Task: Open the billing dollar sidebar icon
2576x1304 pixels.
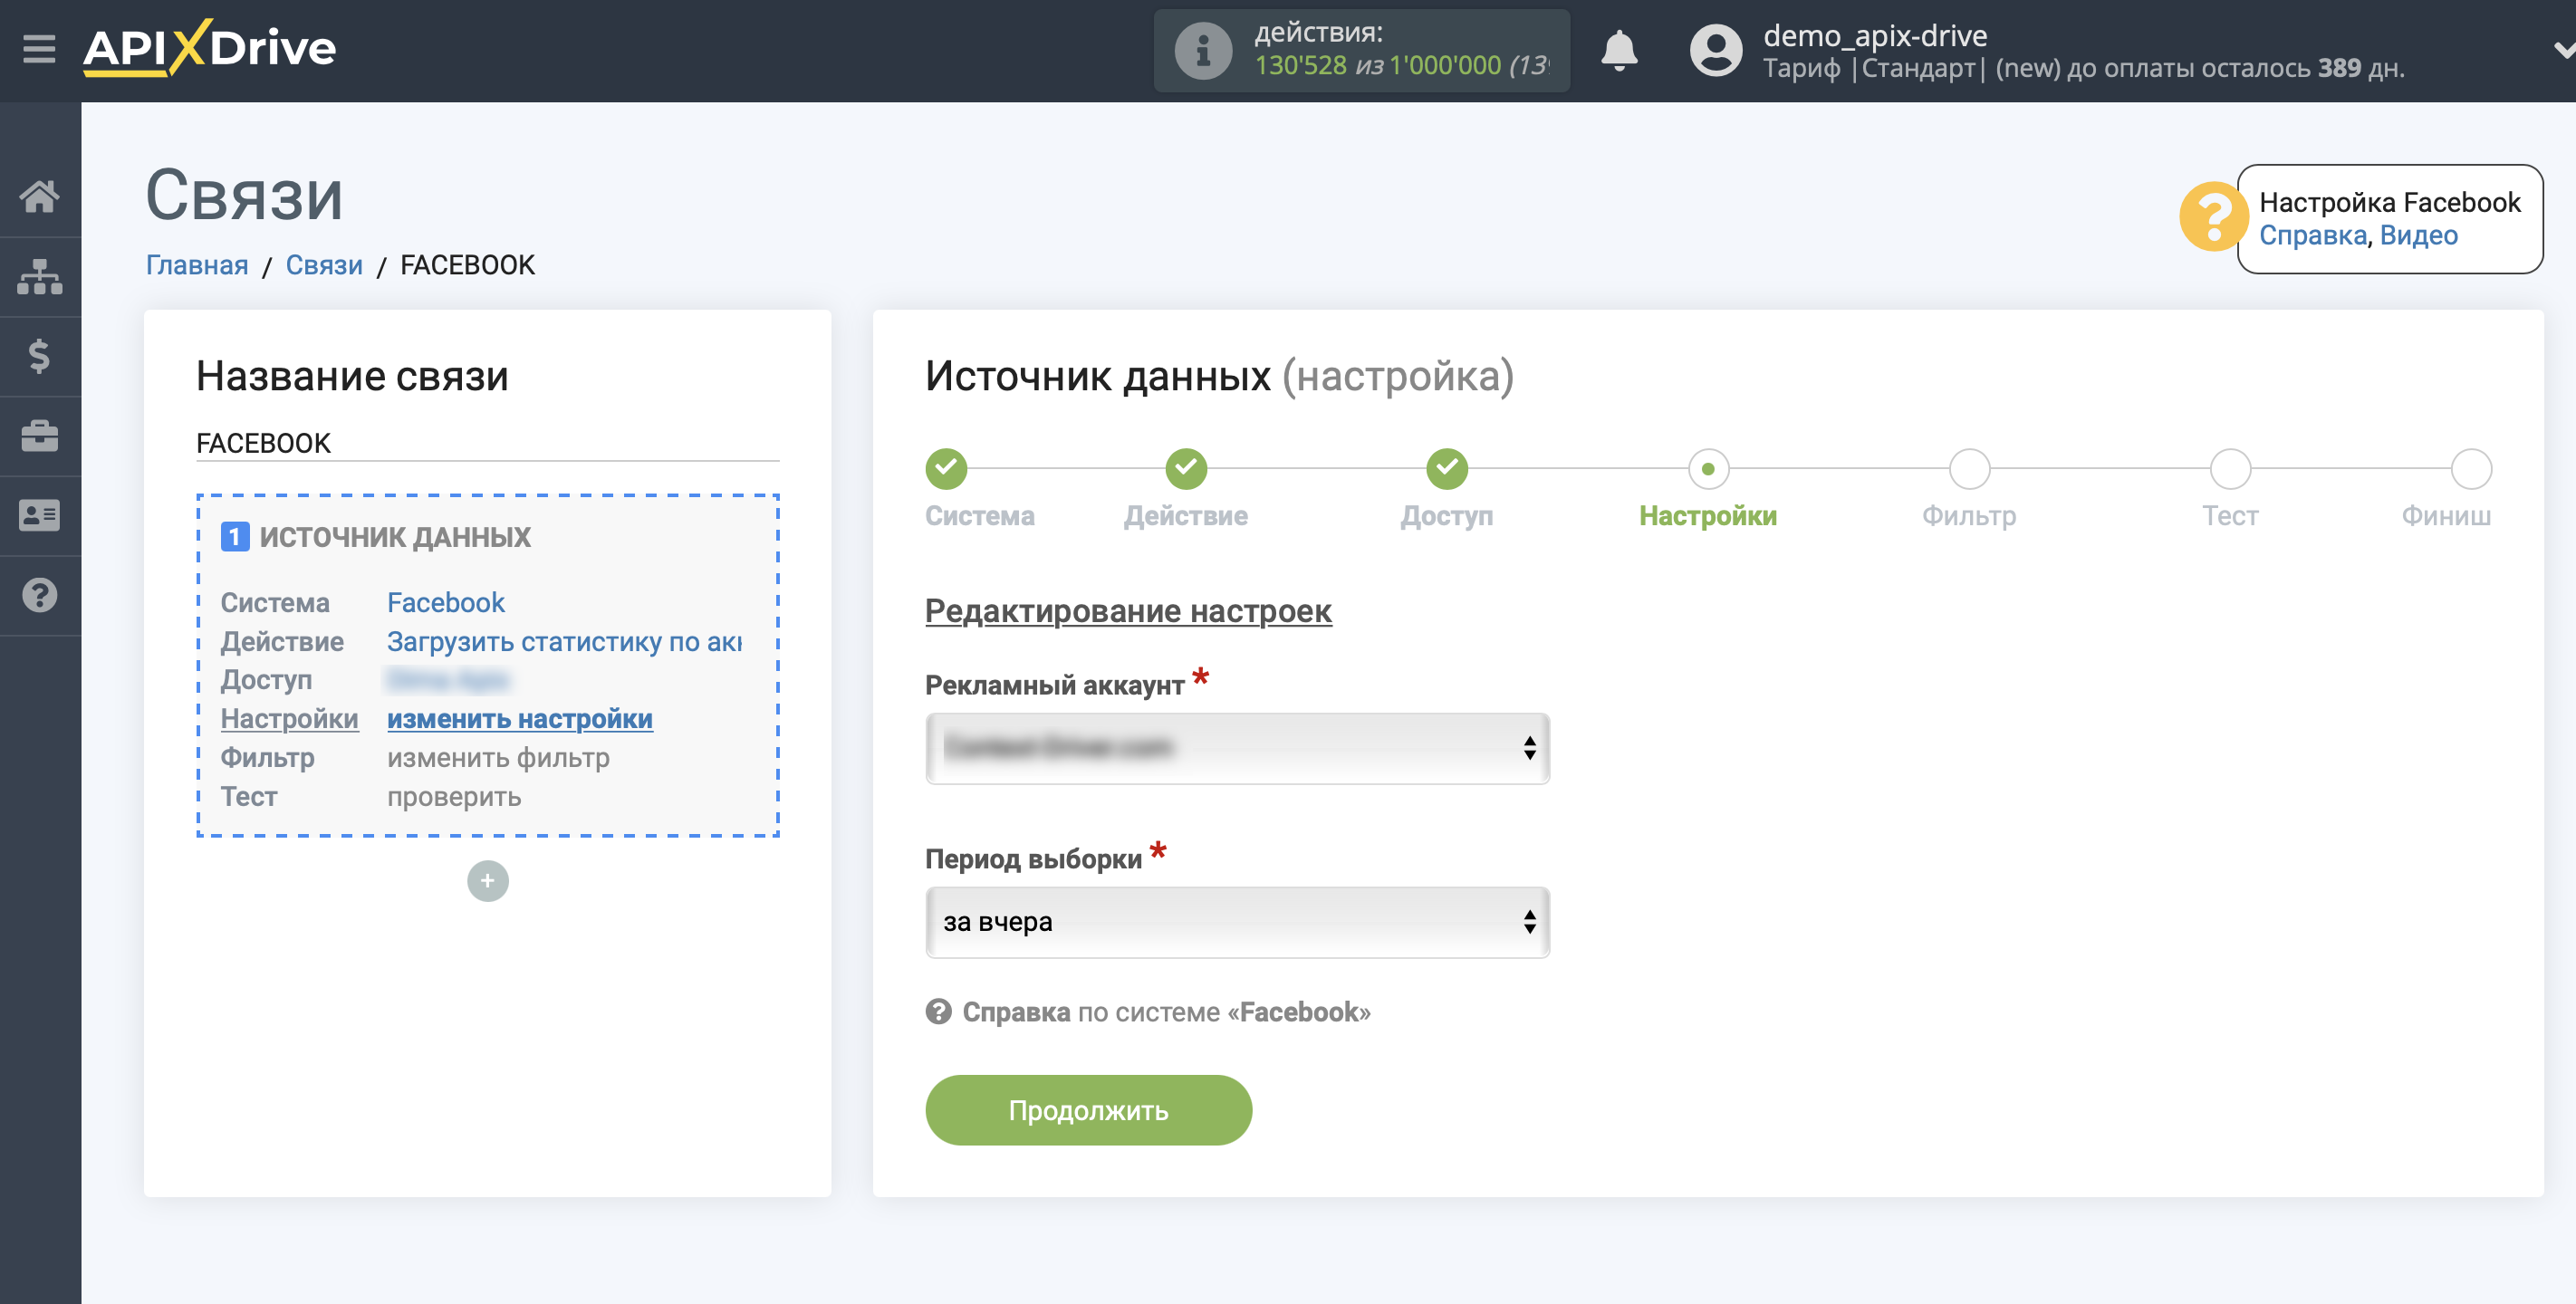Action: [x=40, y=356]
